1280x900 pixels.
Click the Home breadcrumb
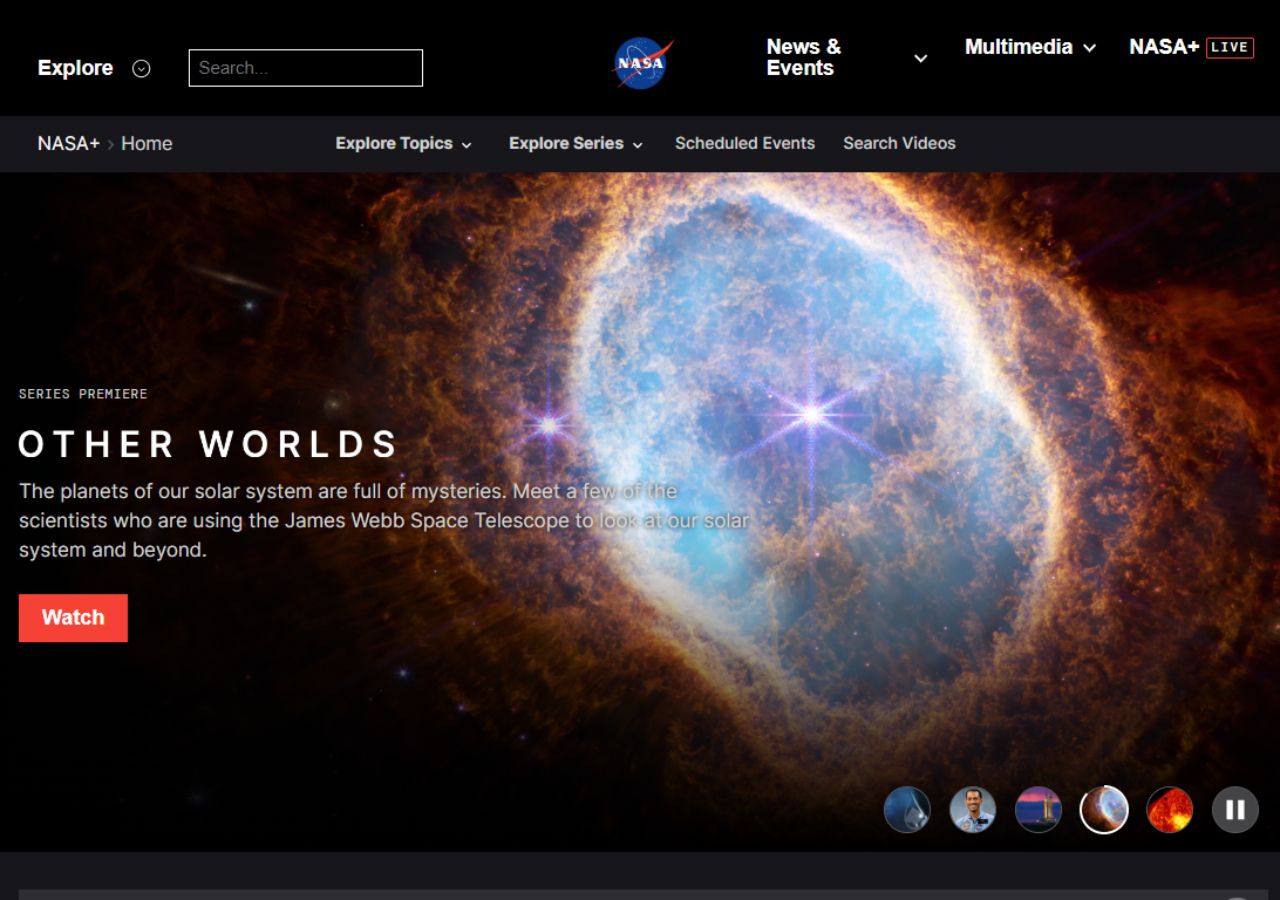point(146,143)
